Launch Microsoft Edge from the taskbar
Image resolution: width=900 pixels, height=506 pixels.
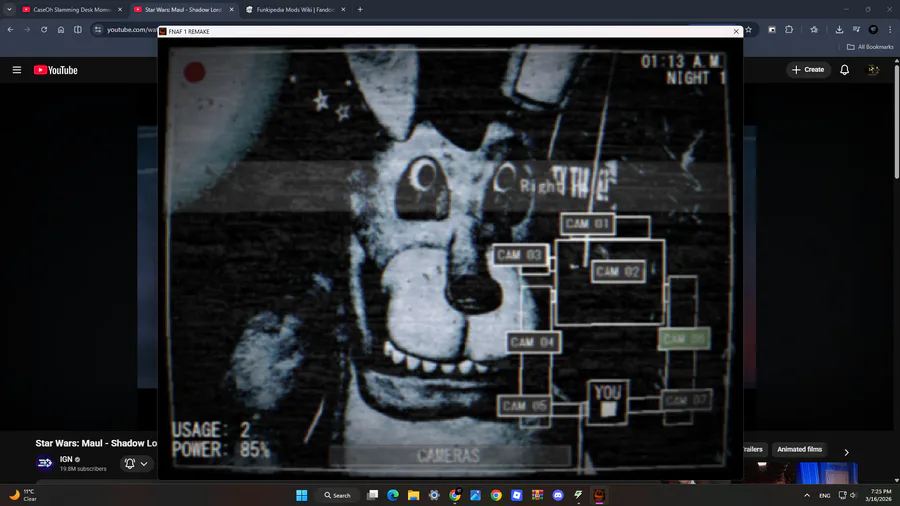393,495
